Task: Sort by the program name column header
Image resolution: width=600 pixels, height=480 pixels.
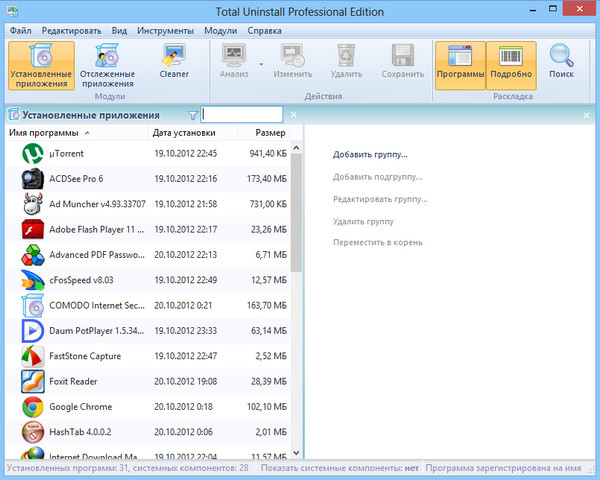Action: pyautogui.click(x=47, y=133)
